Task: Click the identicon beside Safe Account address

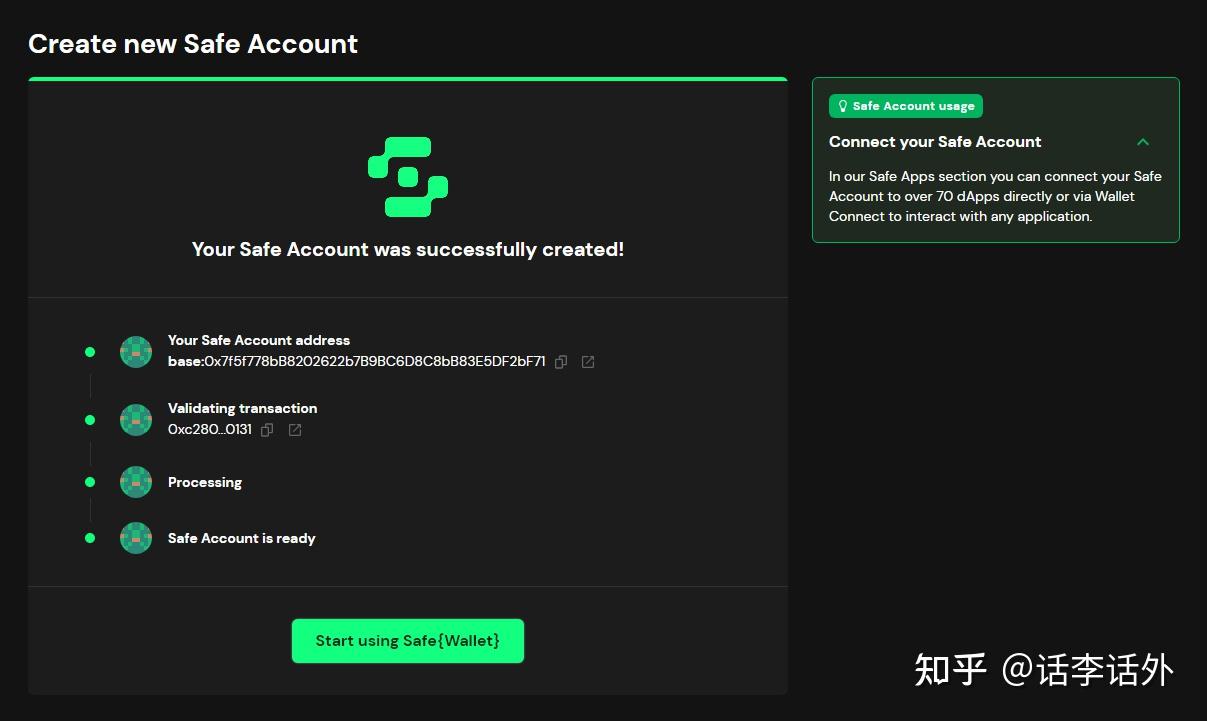Action: click(x=136, y=352)
